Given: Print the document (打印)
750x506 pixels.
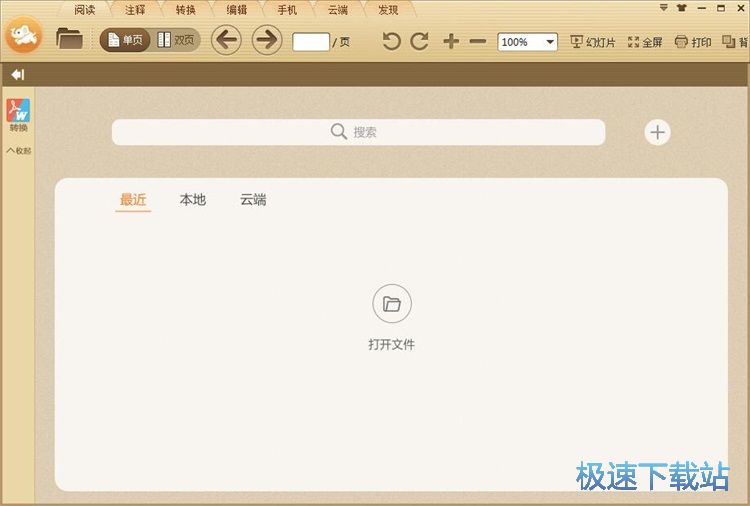Looking at the screenshot, I should click(x=693, y=42).
